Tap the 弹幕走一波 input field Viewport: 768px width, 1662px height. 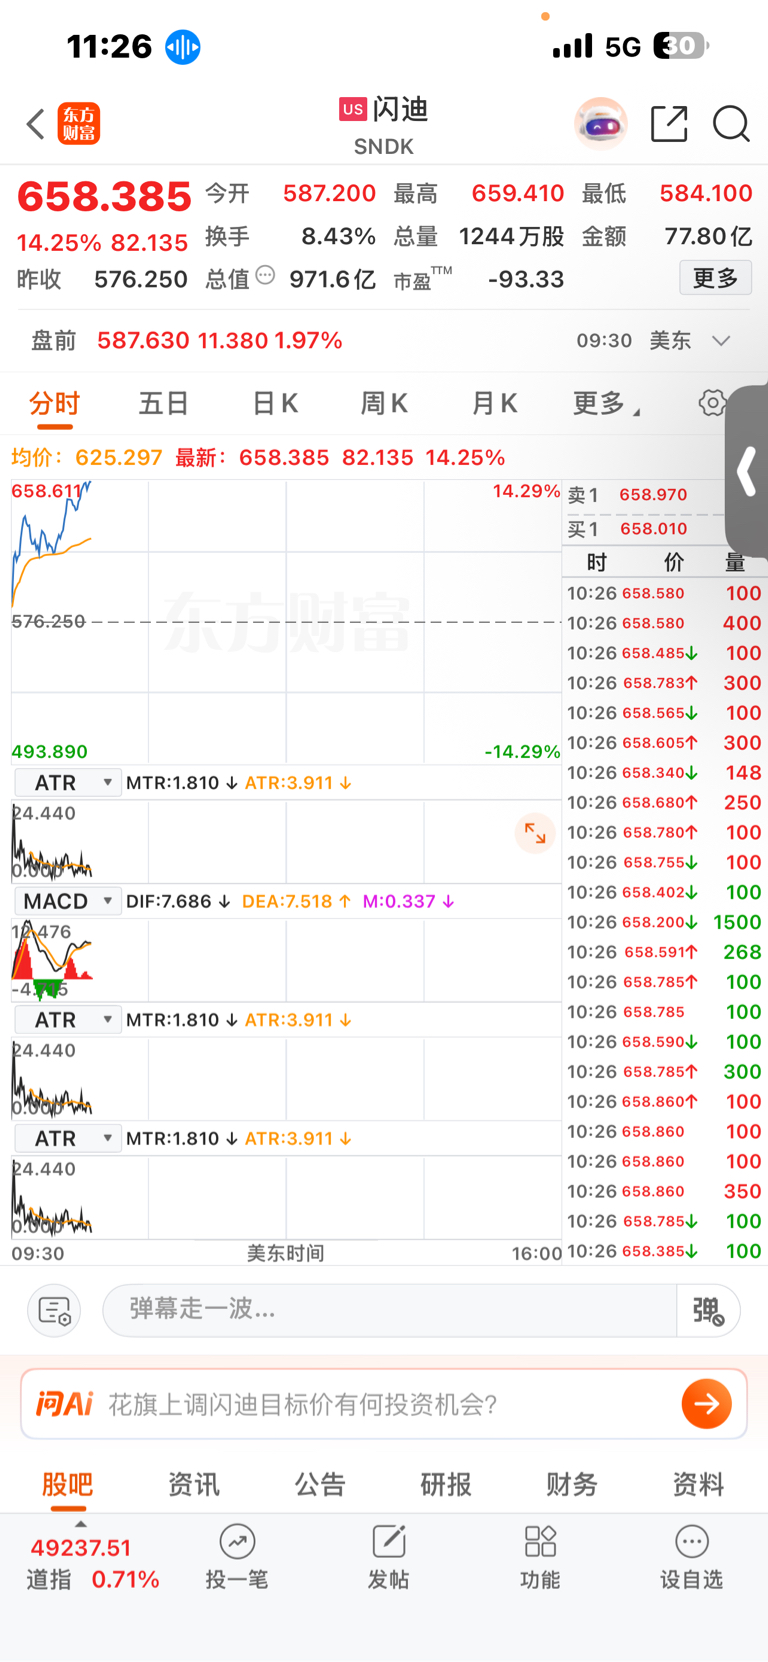coord(390,1310)
